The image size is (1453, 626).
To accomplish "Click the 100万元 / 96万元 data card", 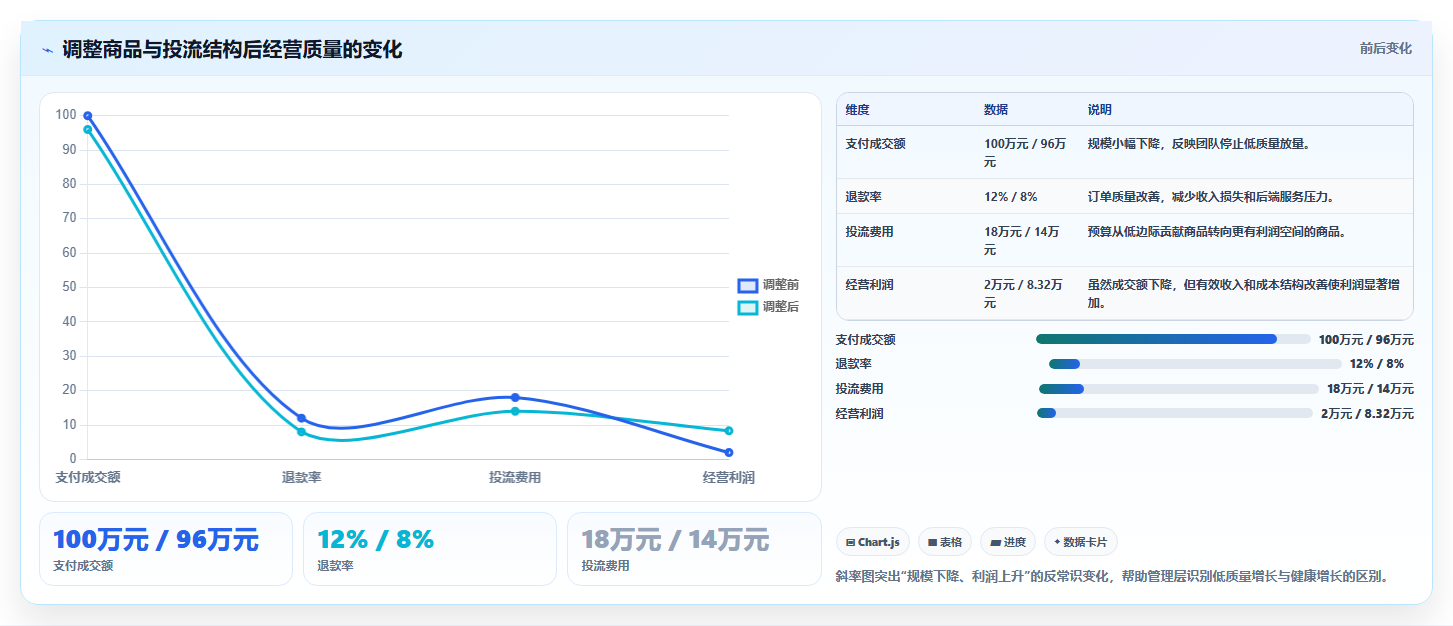I will (166, 549).
